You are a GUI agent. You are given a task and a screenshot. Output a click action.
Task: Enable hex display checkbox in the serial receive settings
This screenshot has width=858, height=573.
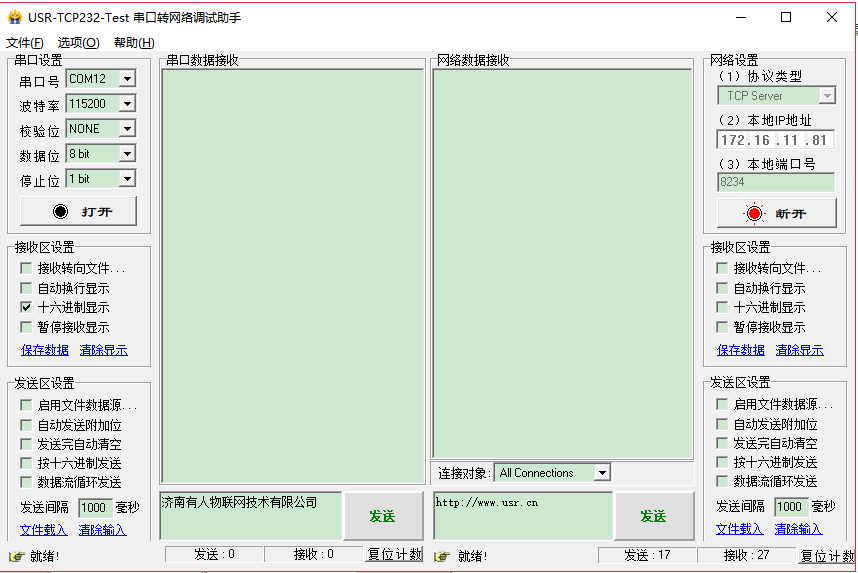[x=26, y=308]
